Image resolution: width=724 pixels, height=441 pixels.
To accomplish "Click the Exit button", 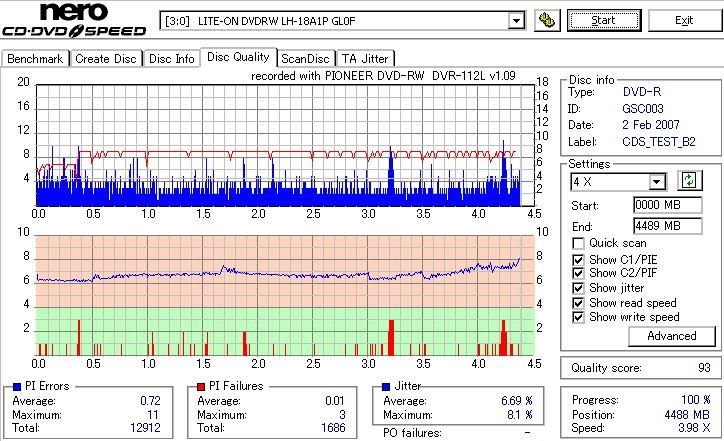I will click(684, 20).
